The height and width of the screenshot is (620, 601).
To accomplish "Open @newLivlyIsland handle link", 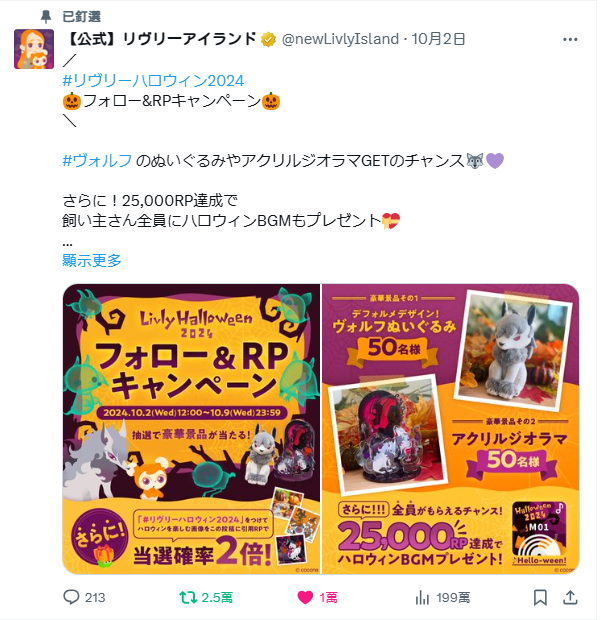I will [340, 39].
